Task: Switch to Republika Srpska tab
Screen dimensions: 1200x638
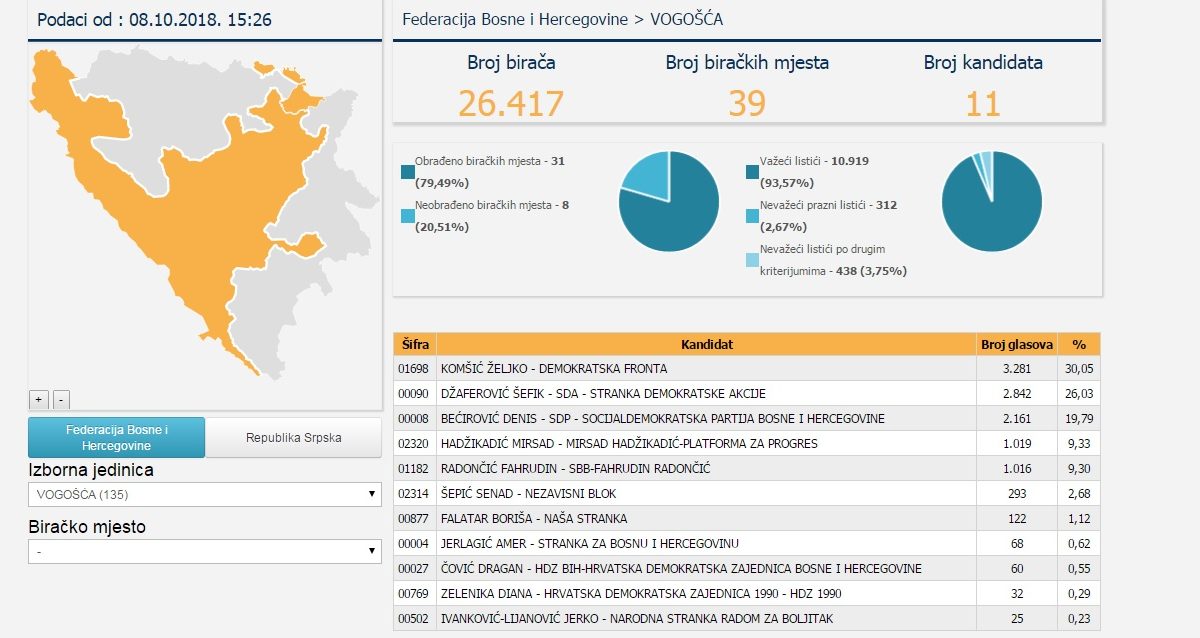Action: click(x=293, y=437)
